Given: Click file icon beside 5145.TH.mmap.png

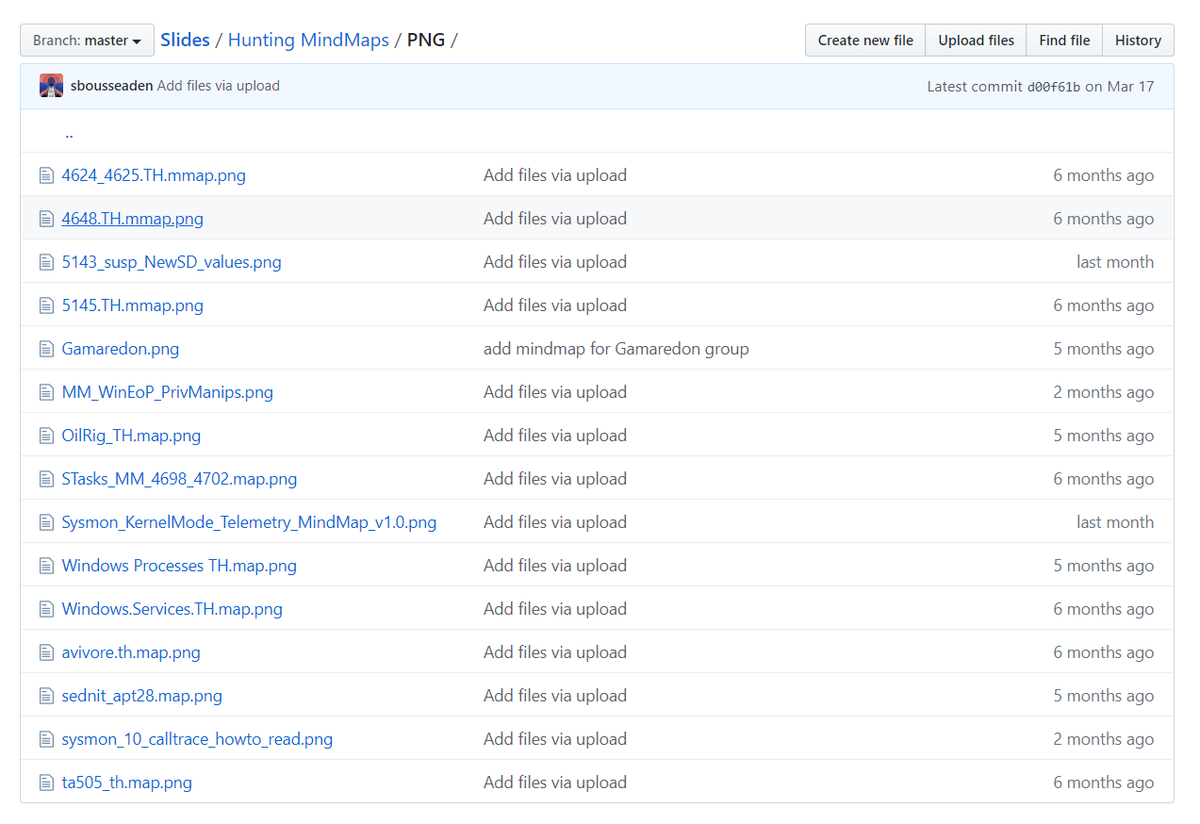Looking at the screenshot, I should 46,305.
